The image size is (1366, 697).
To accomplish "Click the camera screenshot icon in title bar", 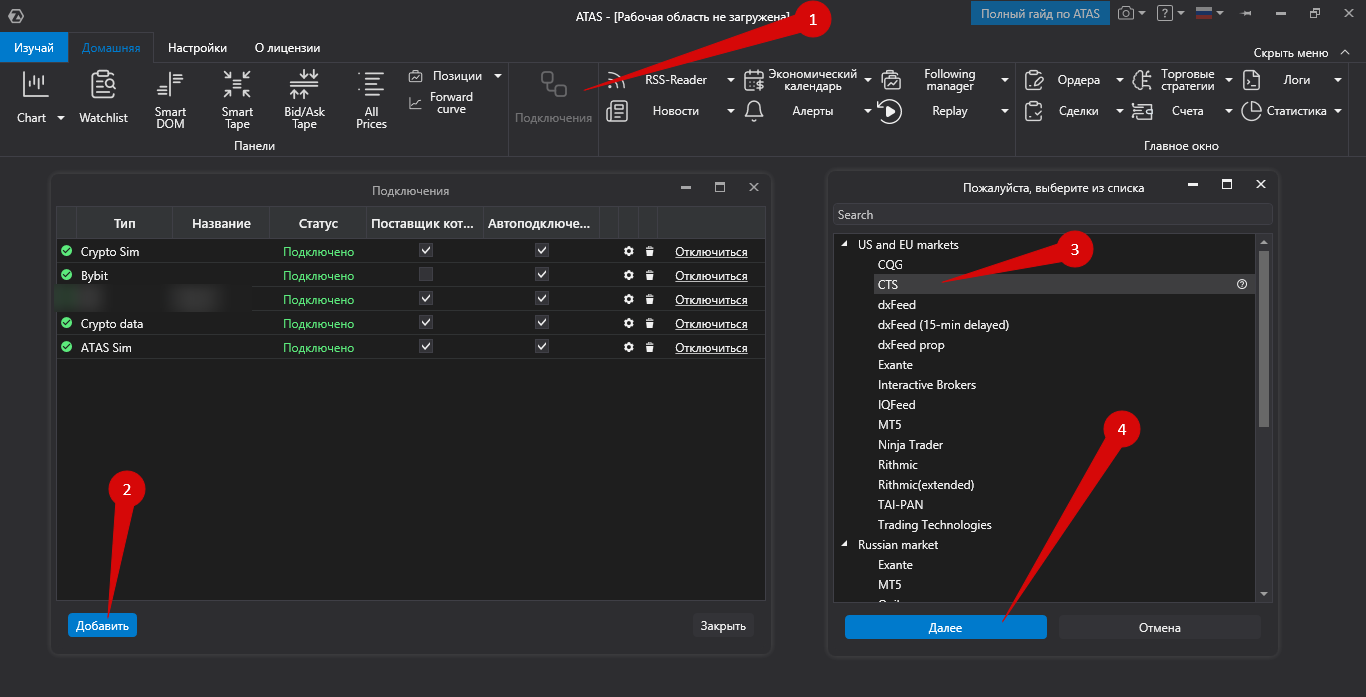I will pyautogui.click(x=1126, y=13).
